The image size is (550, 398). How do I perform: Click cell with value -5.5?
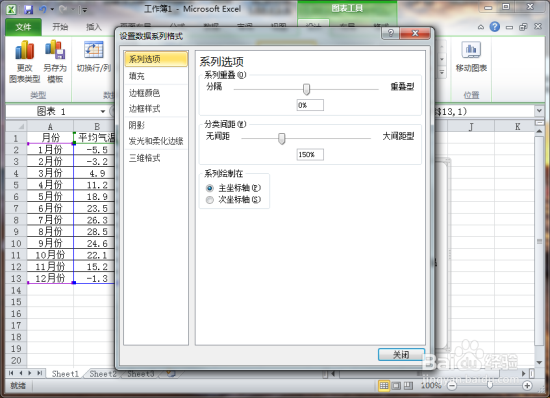point(95,150)
